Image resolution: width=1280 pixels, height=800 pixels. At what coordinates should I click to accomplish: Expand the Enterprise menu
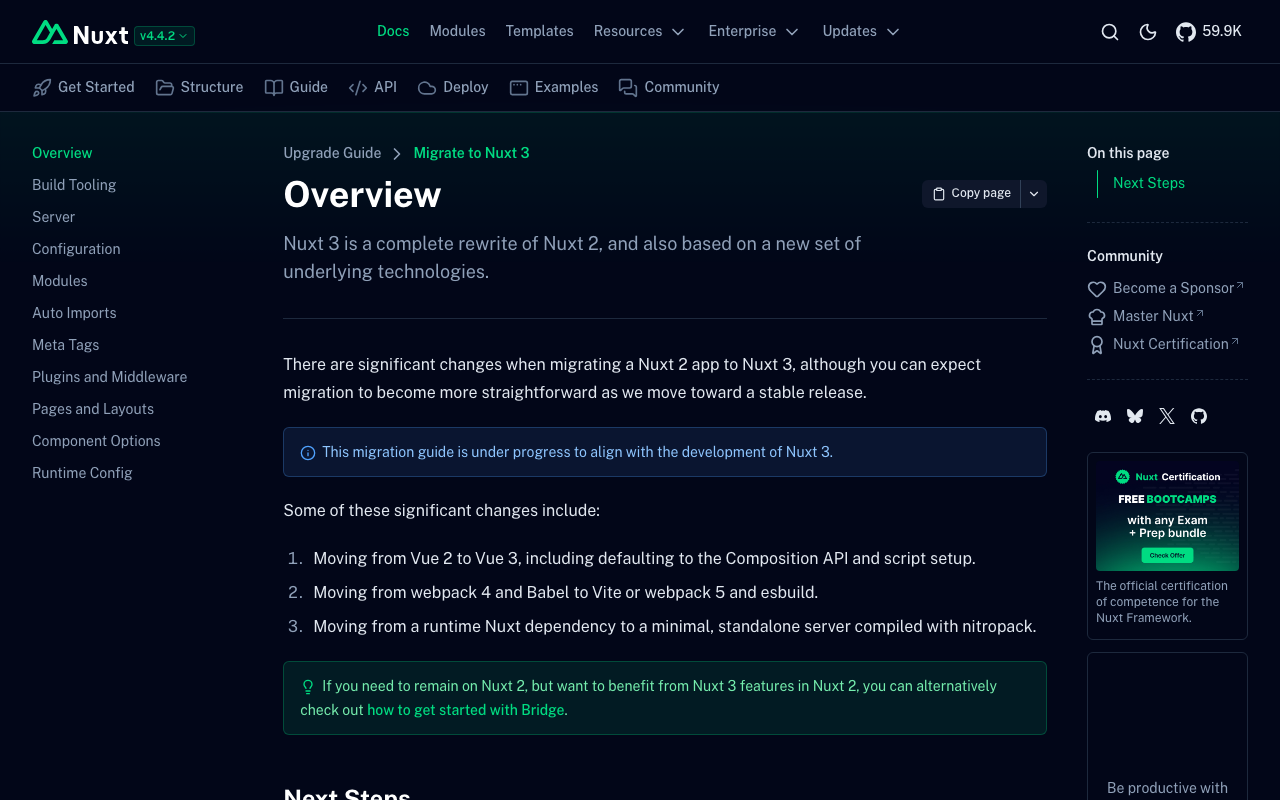pos(753,31)
